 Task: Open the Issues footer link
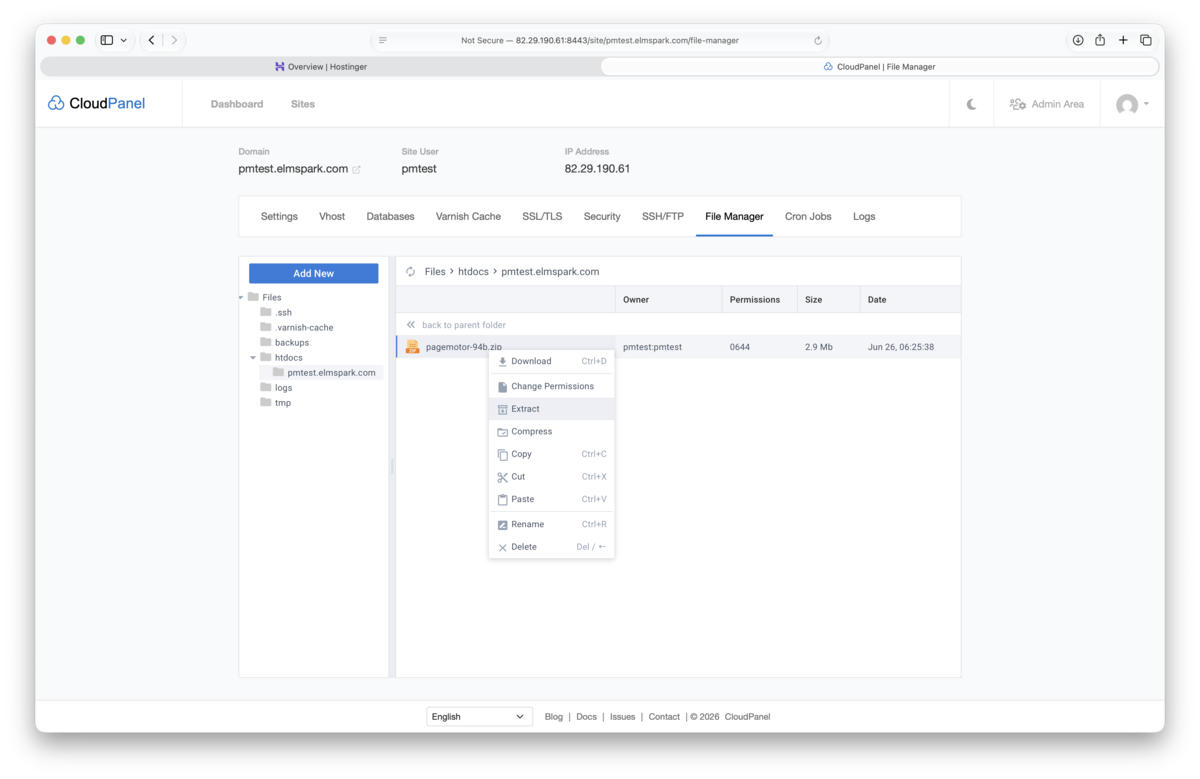tap(623, 717)
